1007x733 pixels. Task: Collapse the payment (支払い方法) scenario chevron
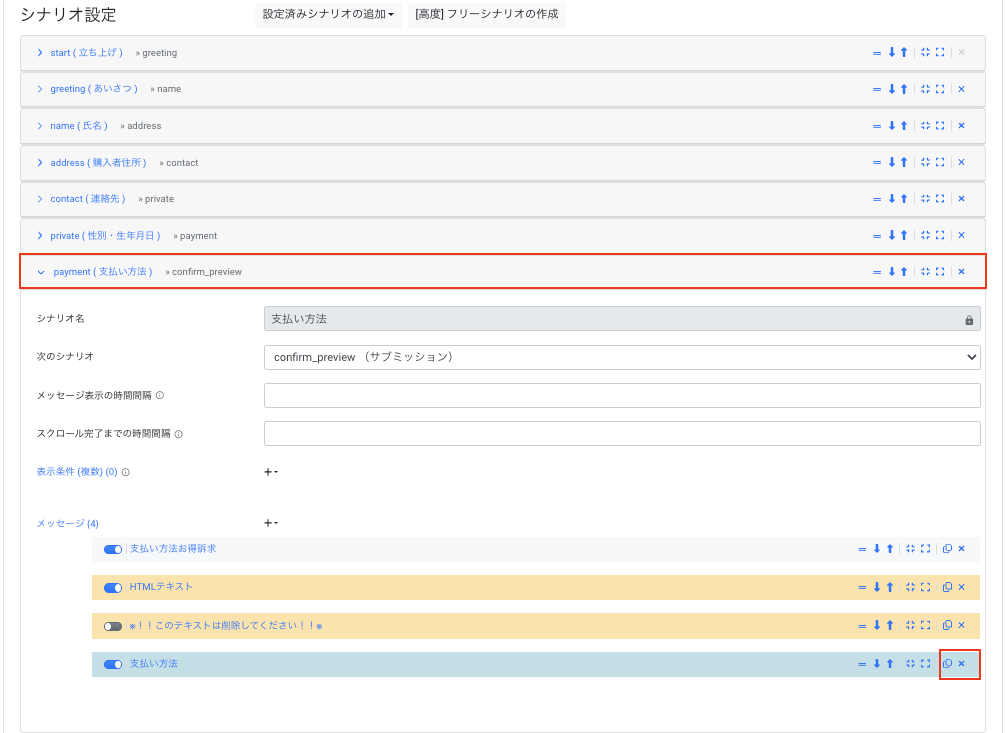pos(41,272)
